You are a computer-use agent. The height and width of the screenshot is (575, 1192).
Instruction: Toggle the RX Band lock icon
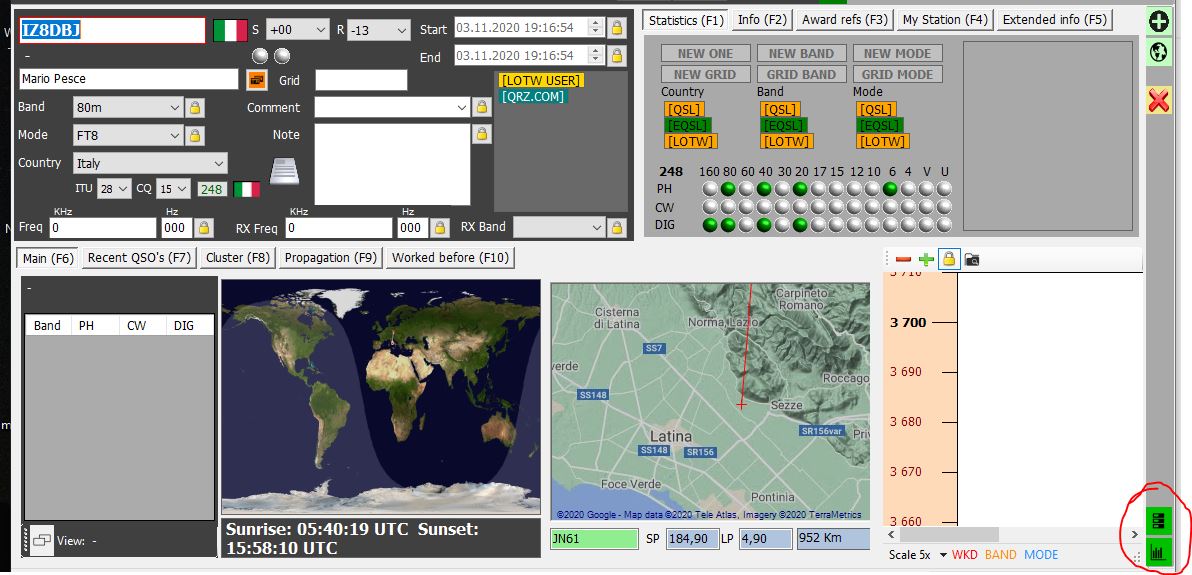point(617,227)
